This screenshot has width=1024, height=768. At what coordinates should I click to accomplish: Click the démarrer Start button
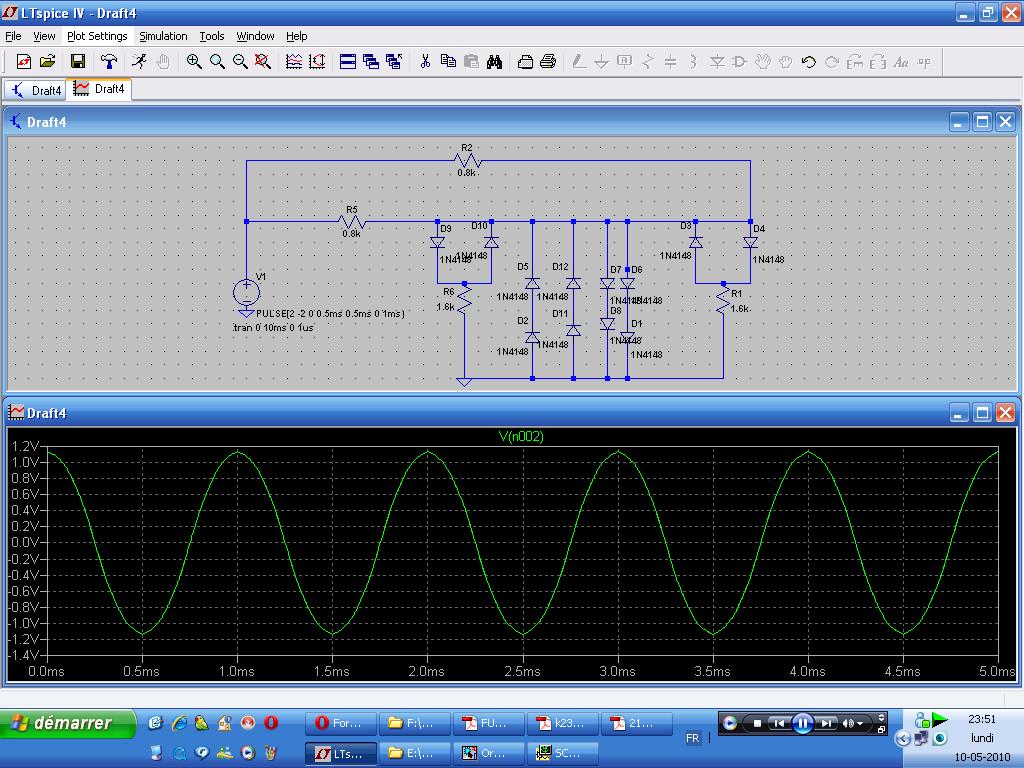68,723
